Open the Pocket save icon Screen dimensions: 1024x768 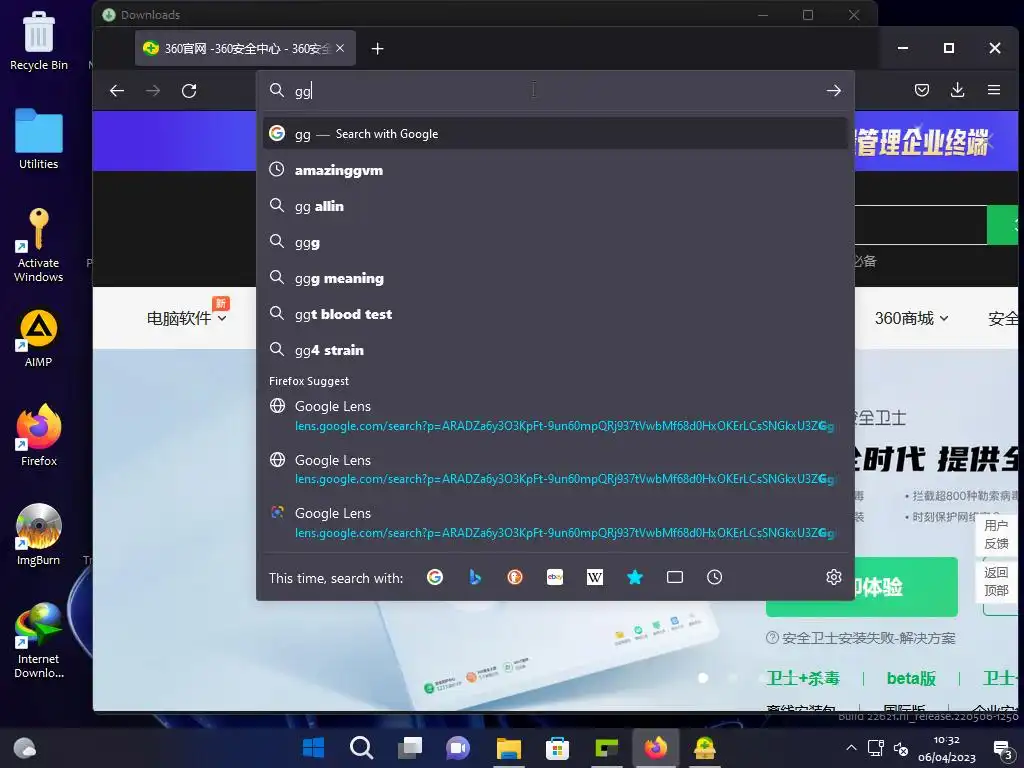click(921, 90)
